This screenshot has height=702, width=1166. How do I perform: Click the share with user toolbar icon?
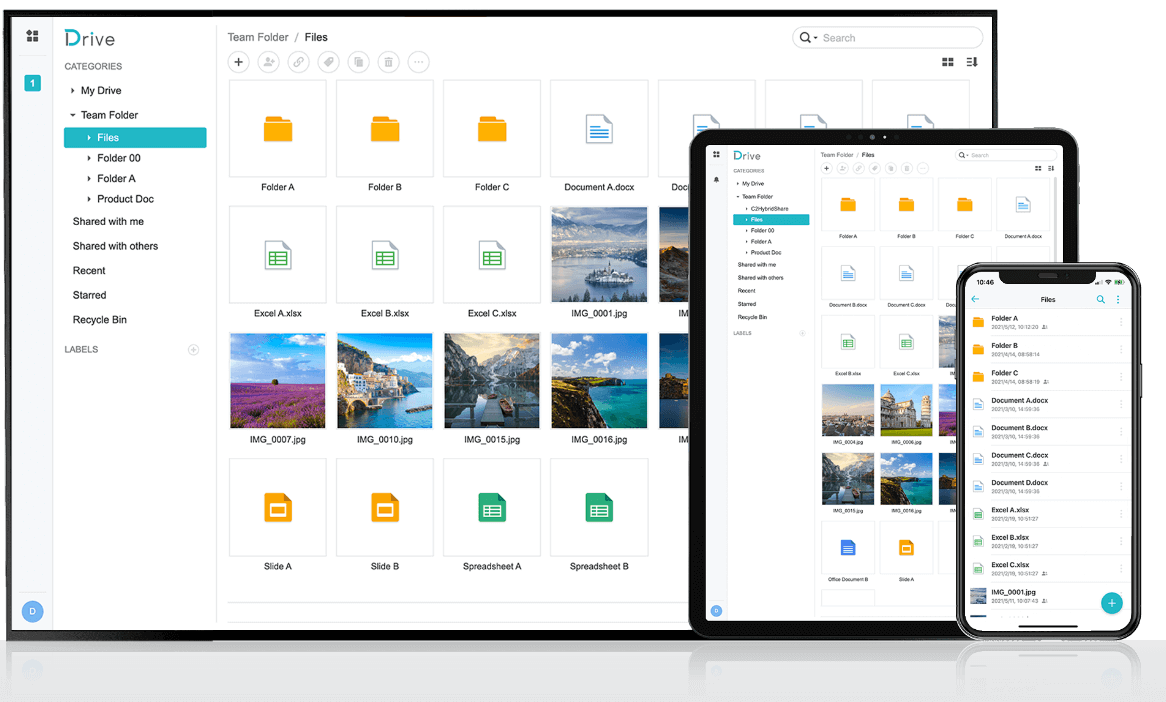tap(268, 62)
